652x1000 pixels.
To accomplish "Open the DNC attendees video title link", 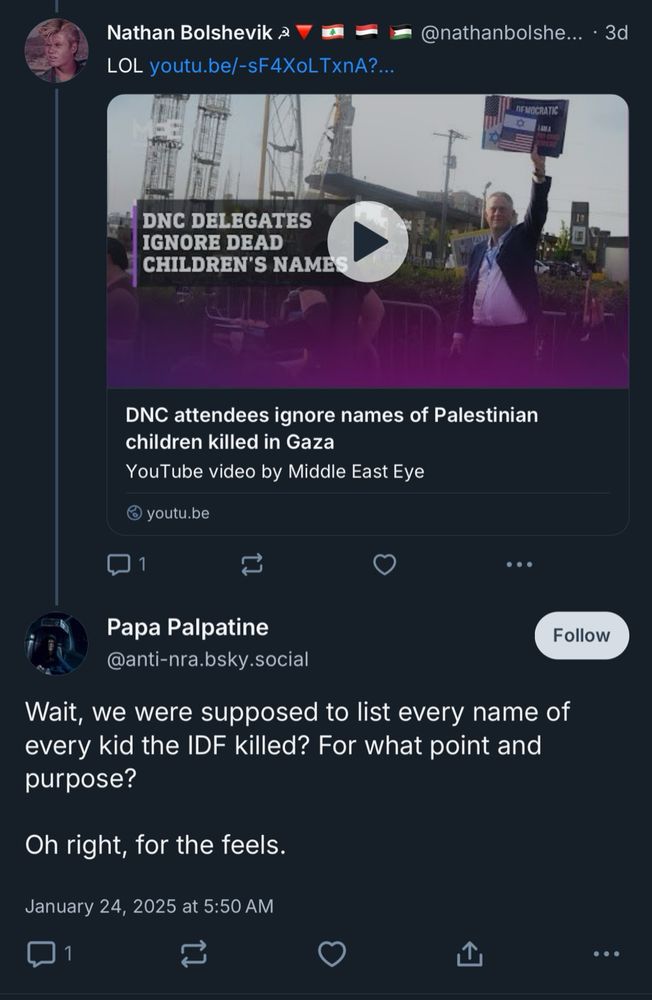I will (331, 425).
